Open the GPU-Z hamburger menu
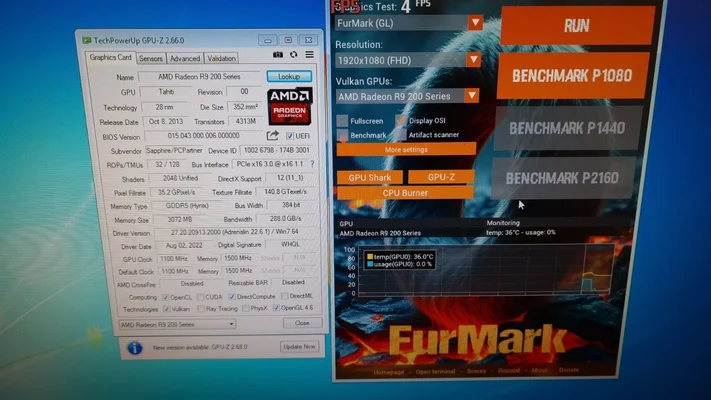Viewport: 711px width, 400px height. pos(310,56)
